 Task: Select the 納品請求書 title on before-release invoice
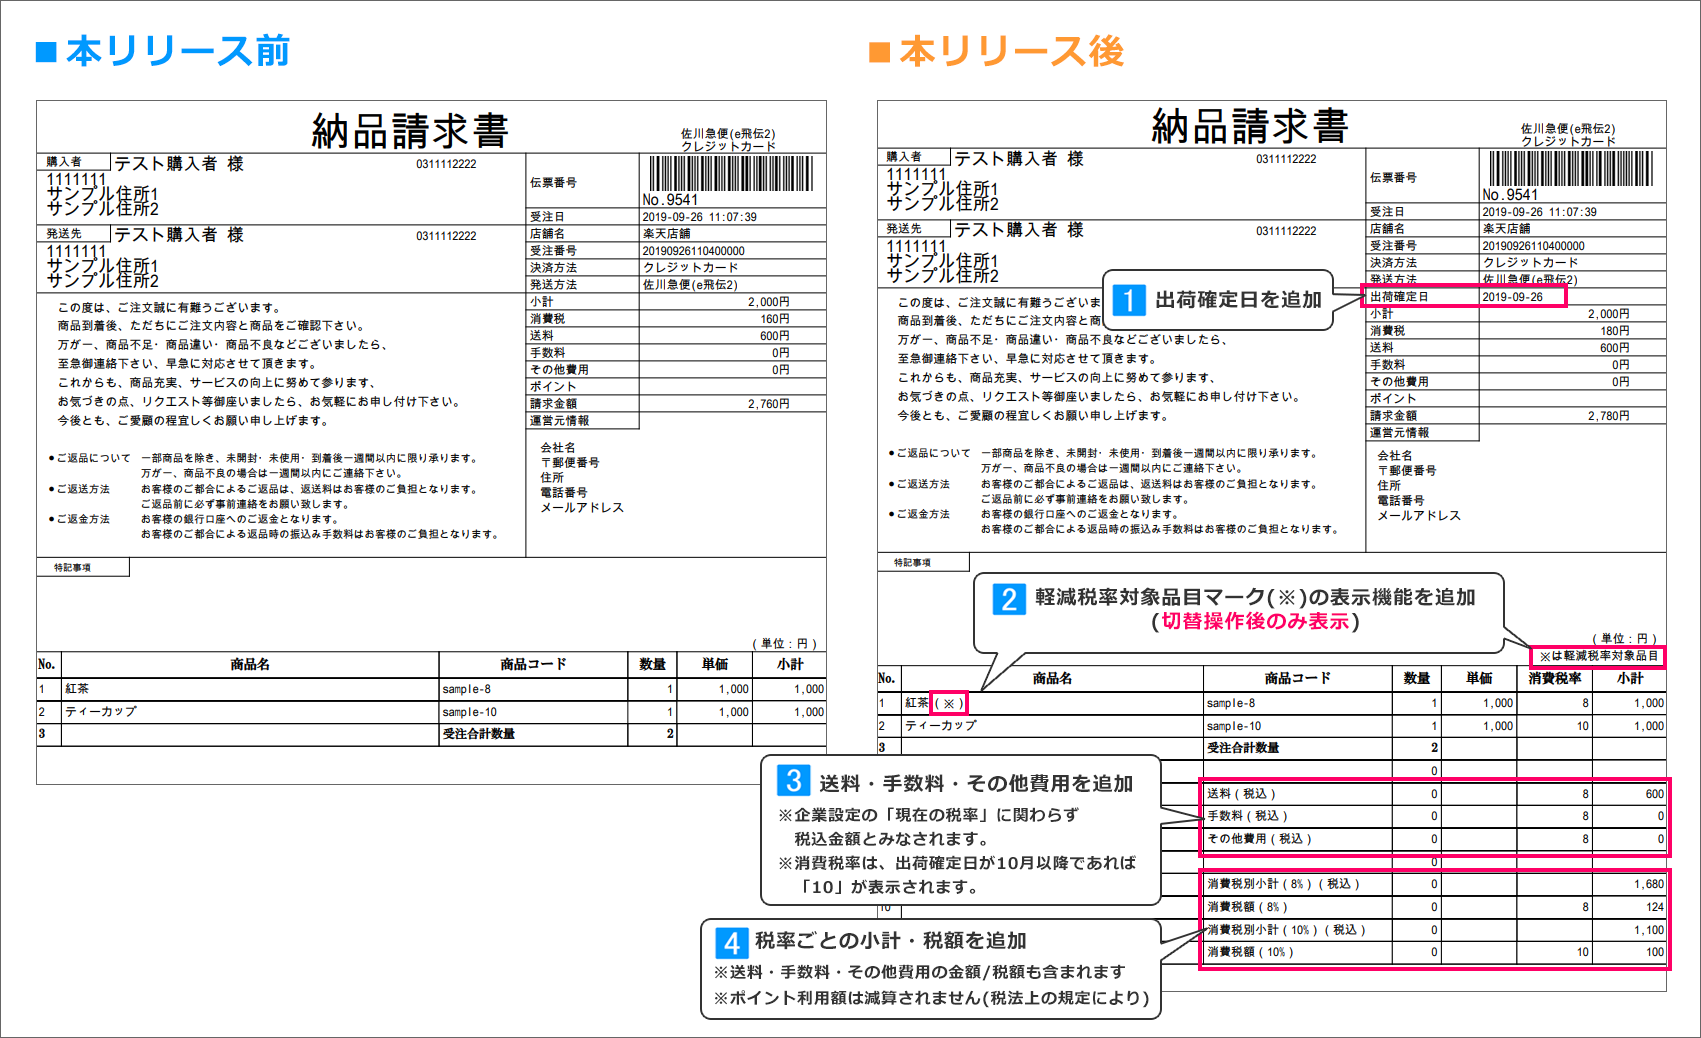point(410,131)
